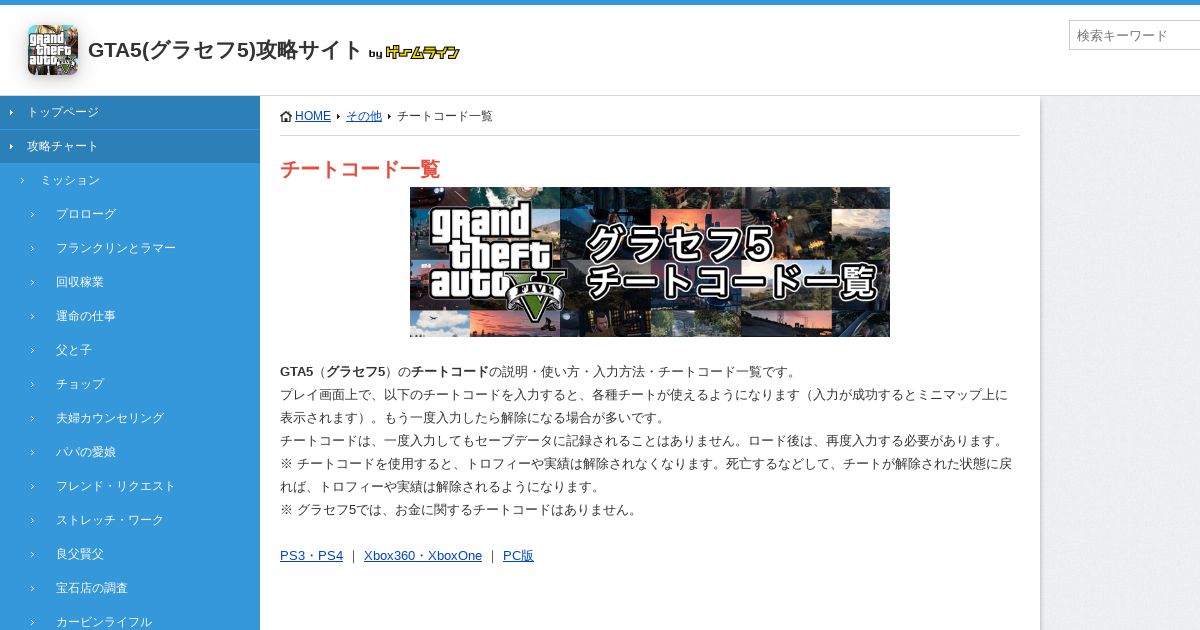1200x630 pixels.
Task: Select プロローグ mission
Action: tap(130, 214)
